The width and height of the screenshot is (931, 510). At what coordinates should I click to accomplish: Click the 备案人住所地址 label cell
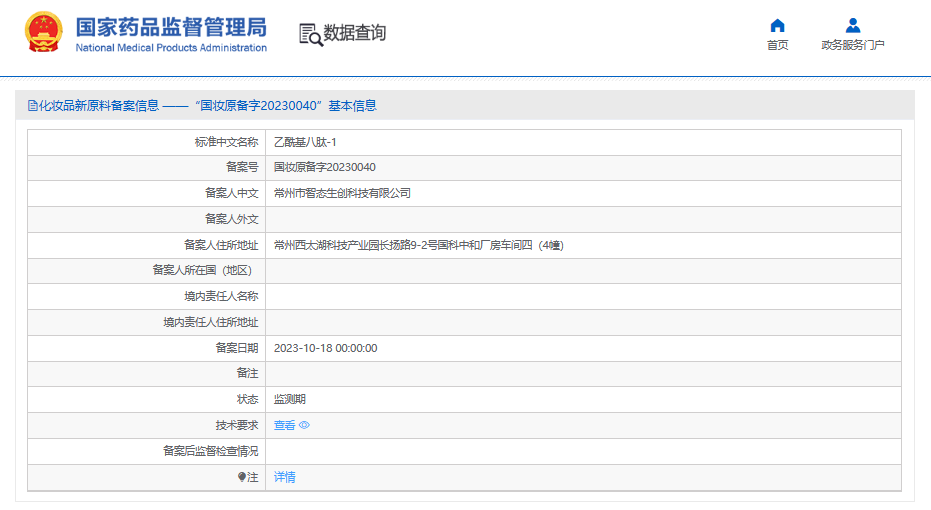pyautogui.click(x=147, y=245)
